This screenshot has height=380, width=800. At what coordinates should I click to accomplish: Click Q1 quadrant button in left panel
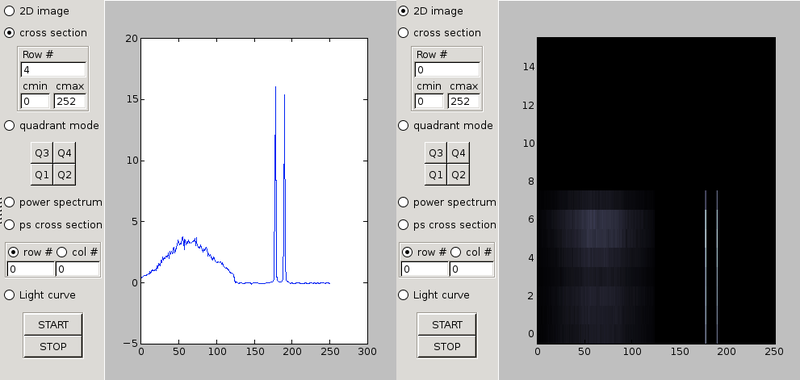(42, 175)
